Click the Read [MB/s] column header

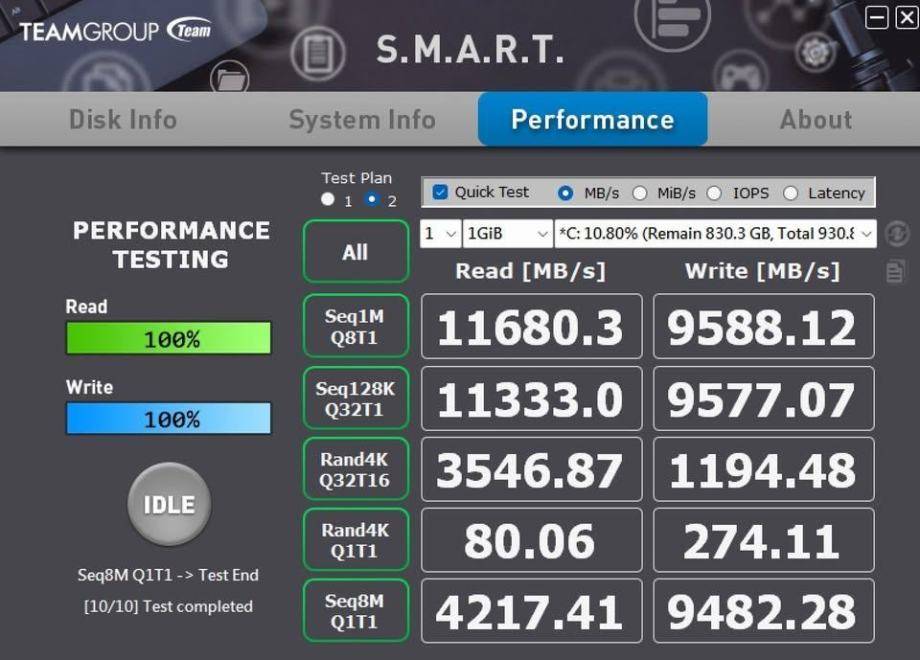(530, 271)
